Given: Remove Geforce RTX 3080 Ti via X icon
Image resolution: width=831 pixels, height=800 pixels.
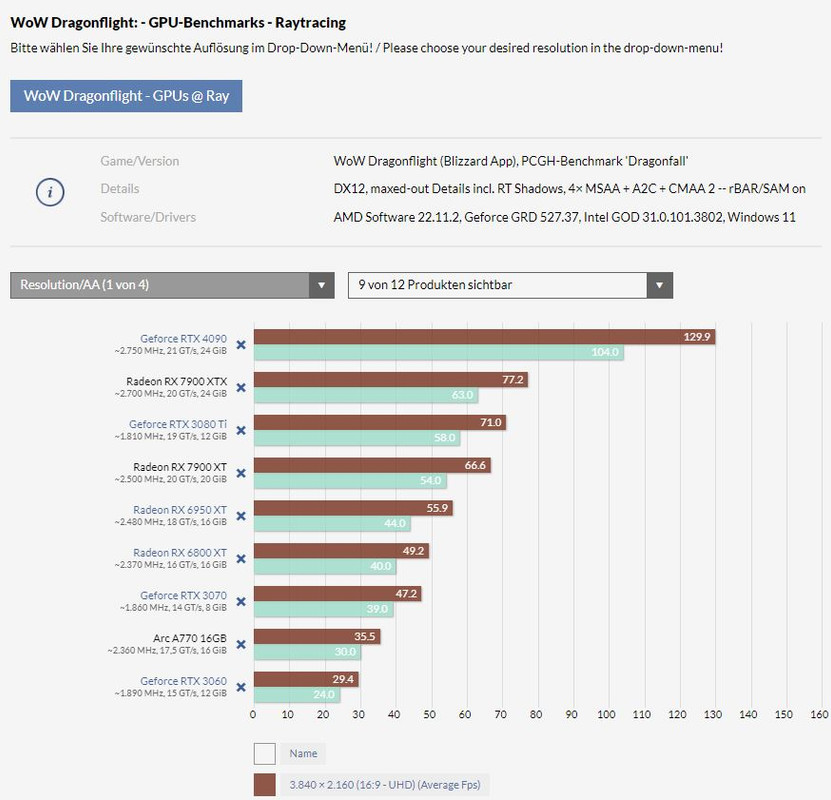Looking at the screenshot, I should click(x=241, y=430).
